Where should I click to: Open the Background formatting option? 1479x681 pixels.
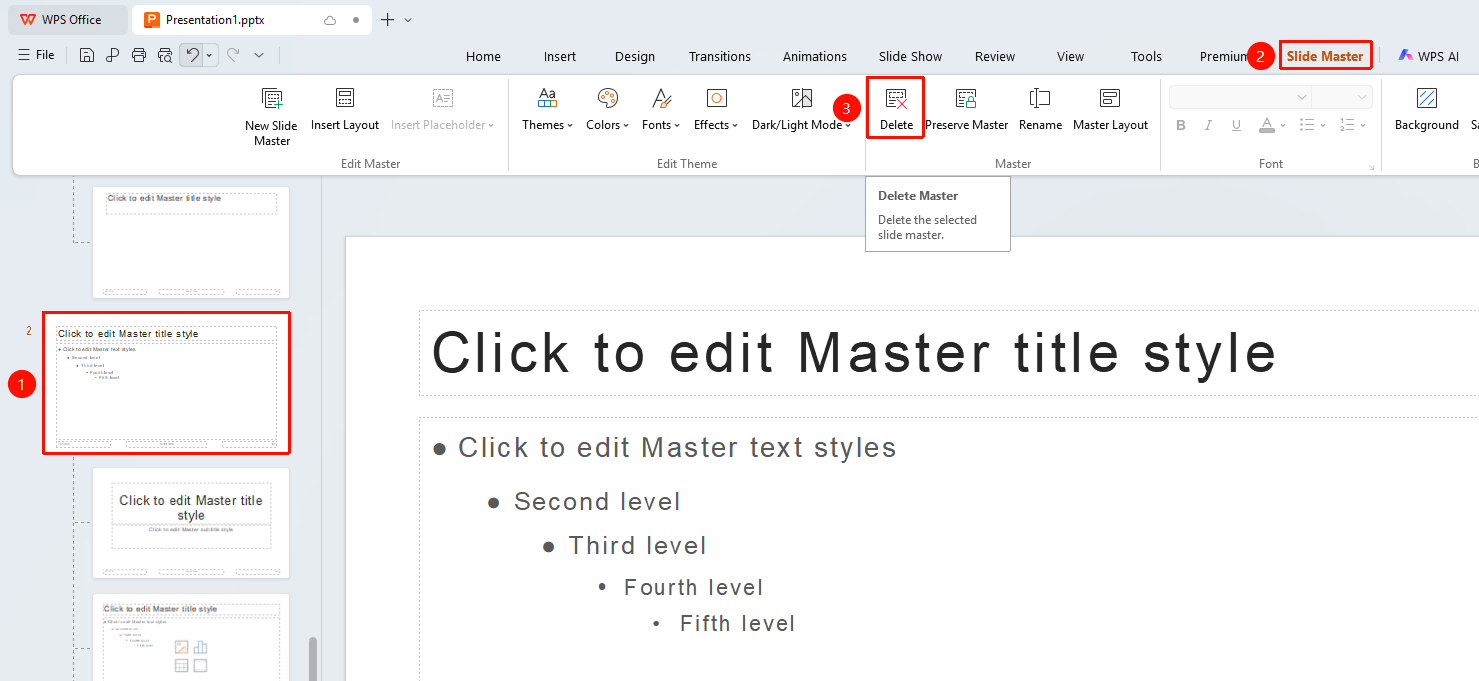tap(1427, 110)
